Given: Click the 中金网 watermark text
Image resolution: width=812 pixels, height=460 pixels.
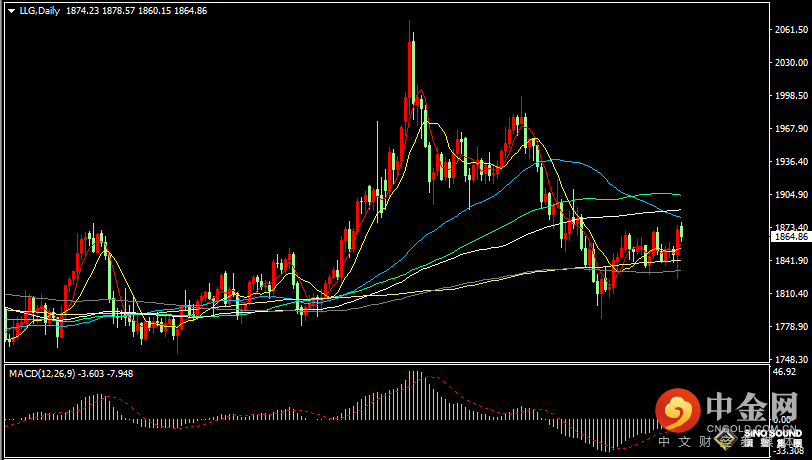Looking at the screenshot, I should (x=752, y=407).
